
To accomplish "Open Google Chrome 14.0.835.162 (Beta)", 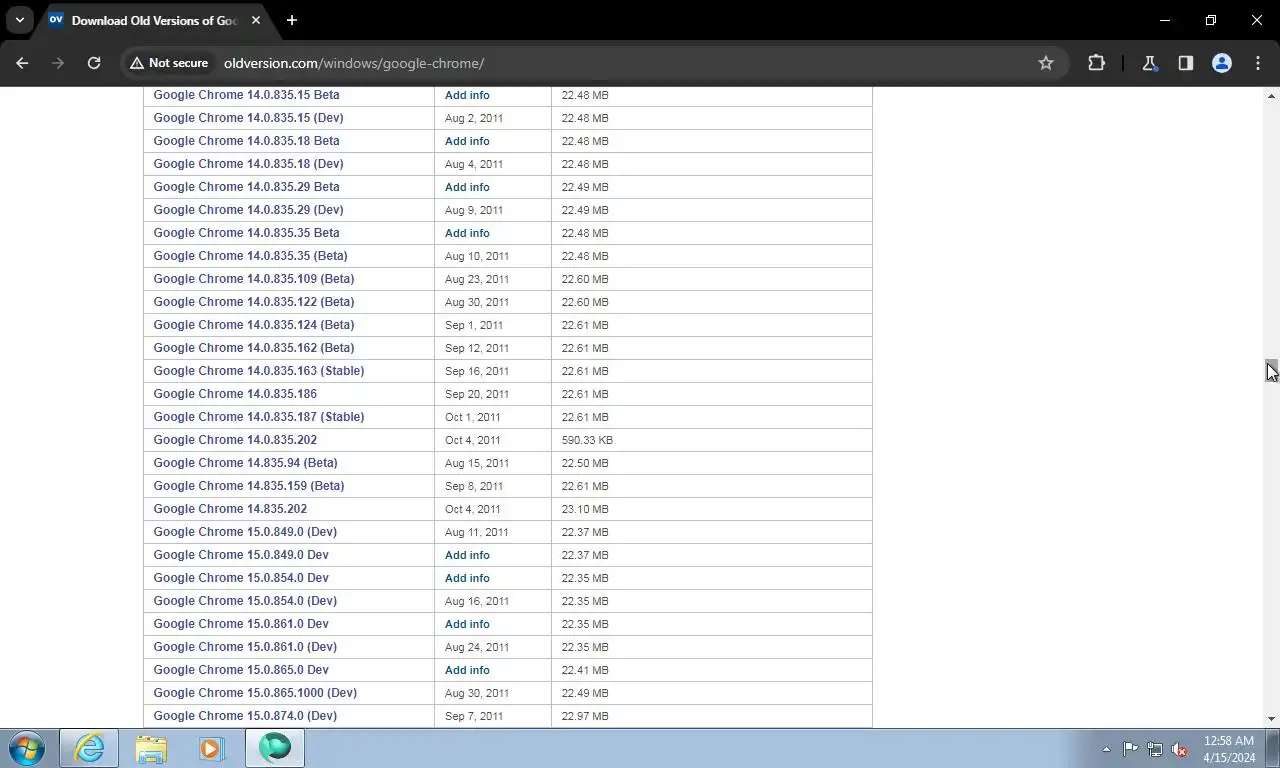I will (254, 348).
